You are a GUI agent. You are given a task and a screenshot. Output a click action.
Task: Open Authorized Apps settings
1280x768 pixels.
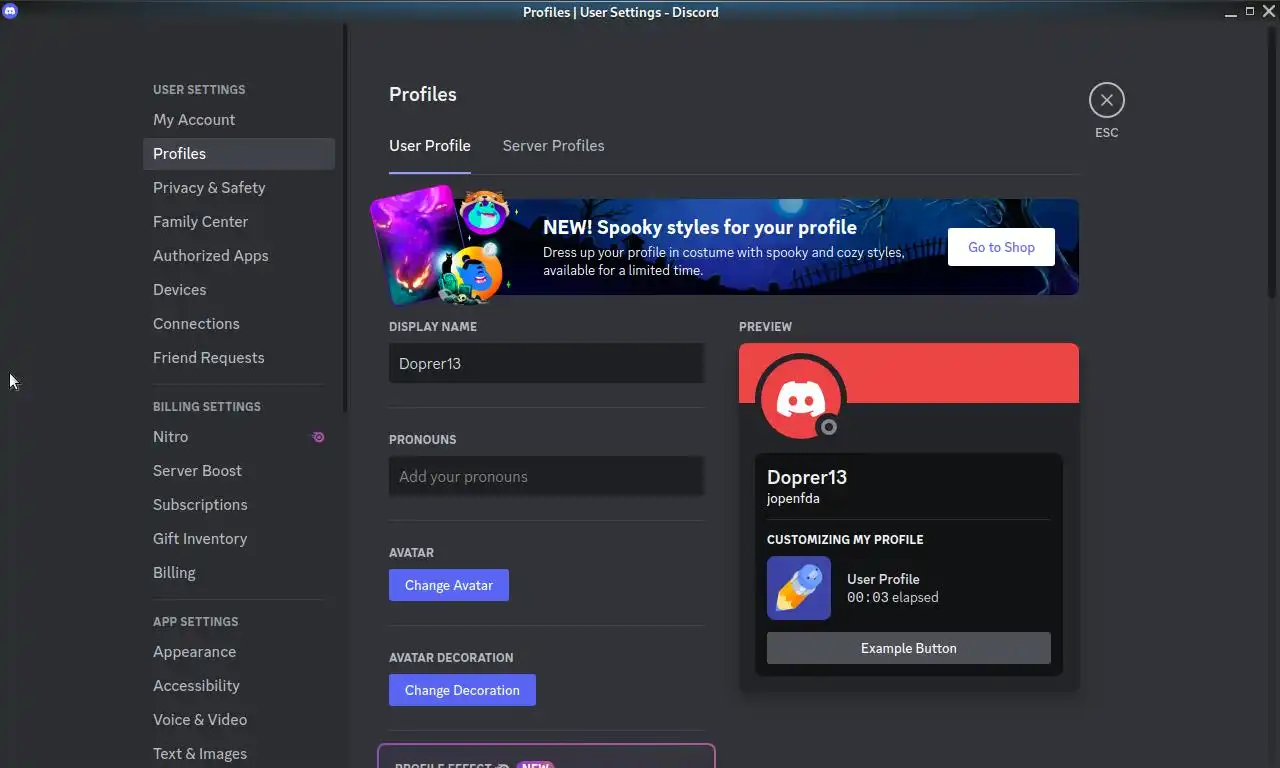238,256
